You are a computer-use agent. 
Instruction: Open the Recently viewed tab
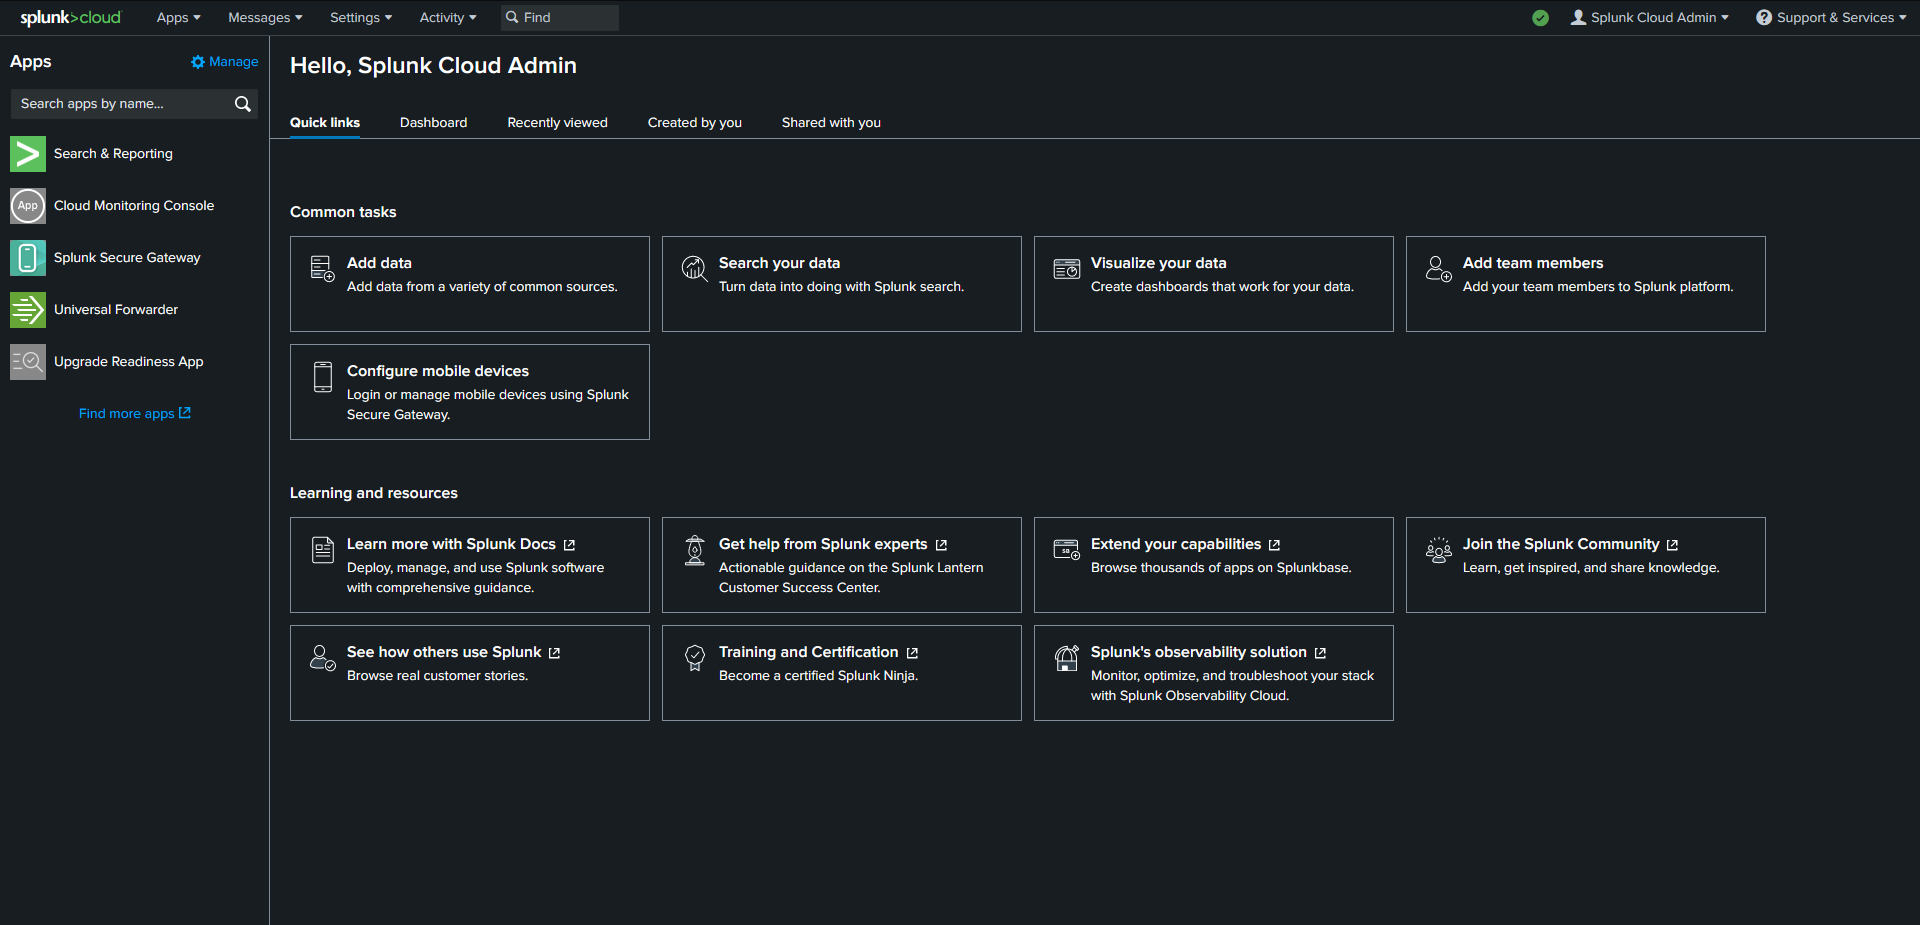557,122
